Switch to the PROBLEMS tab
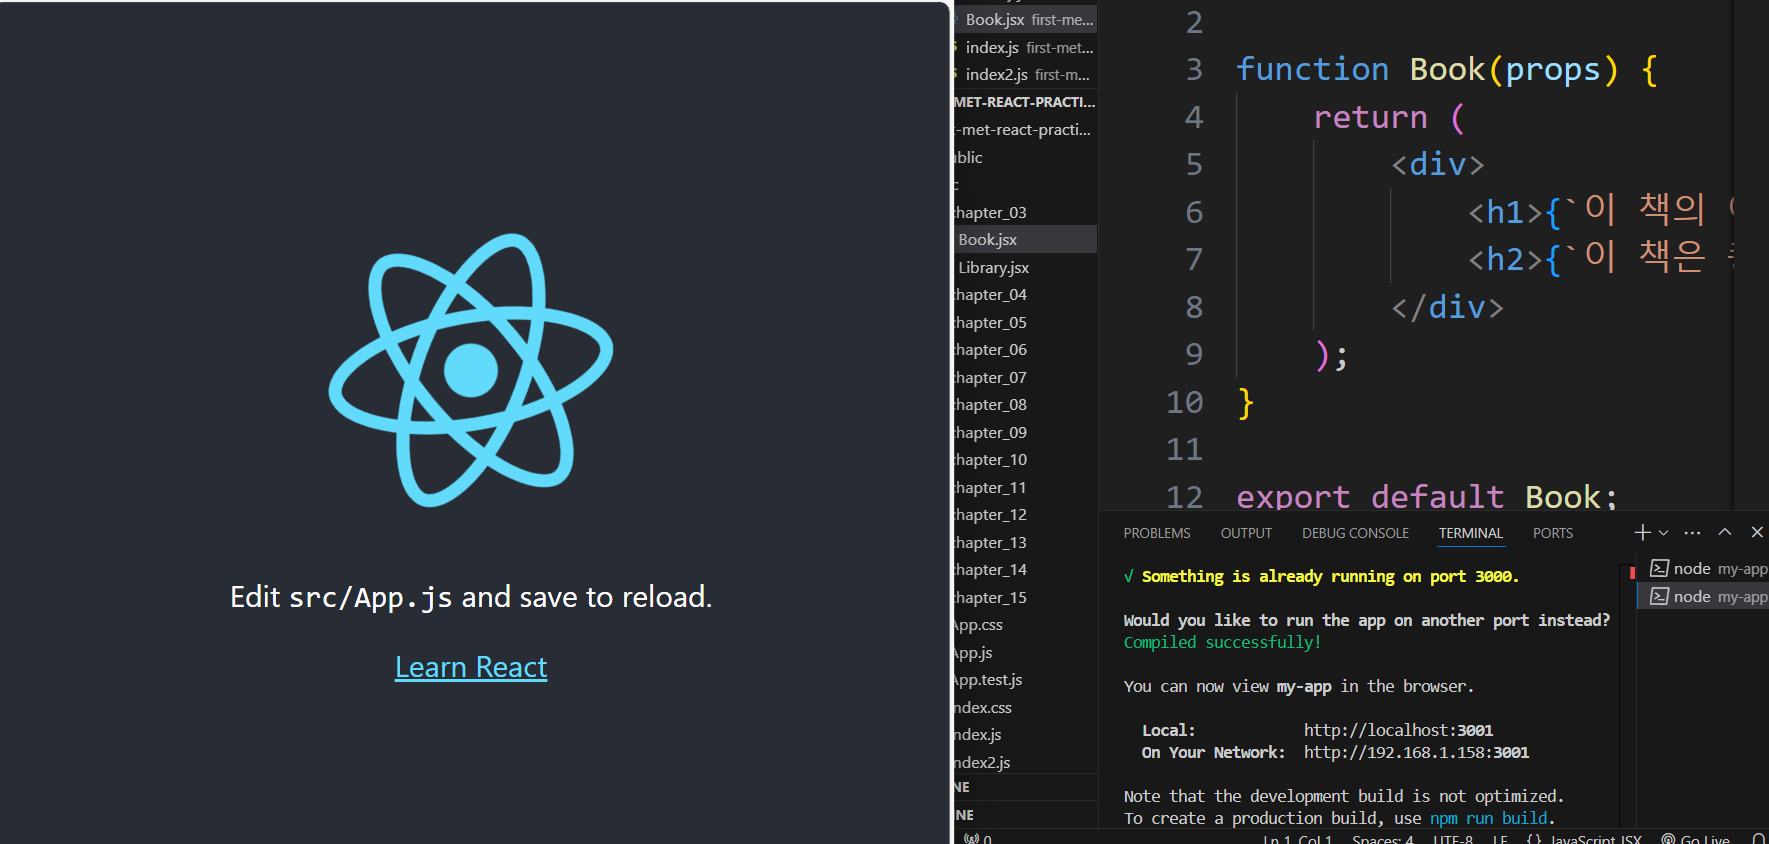 [1157, 533]
